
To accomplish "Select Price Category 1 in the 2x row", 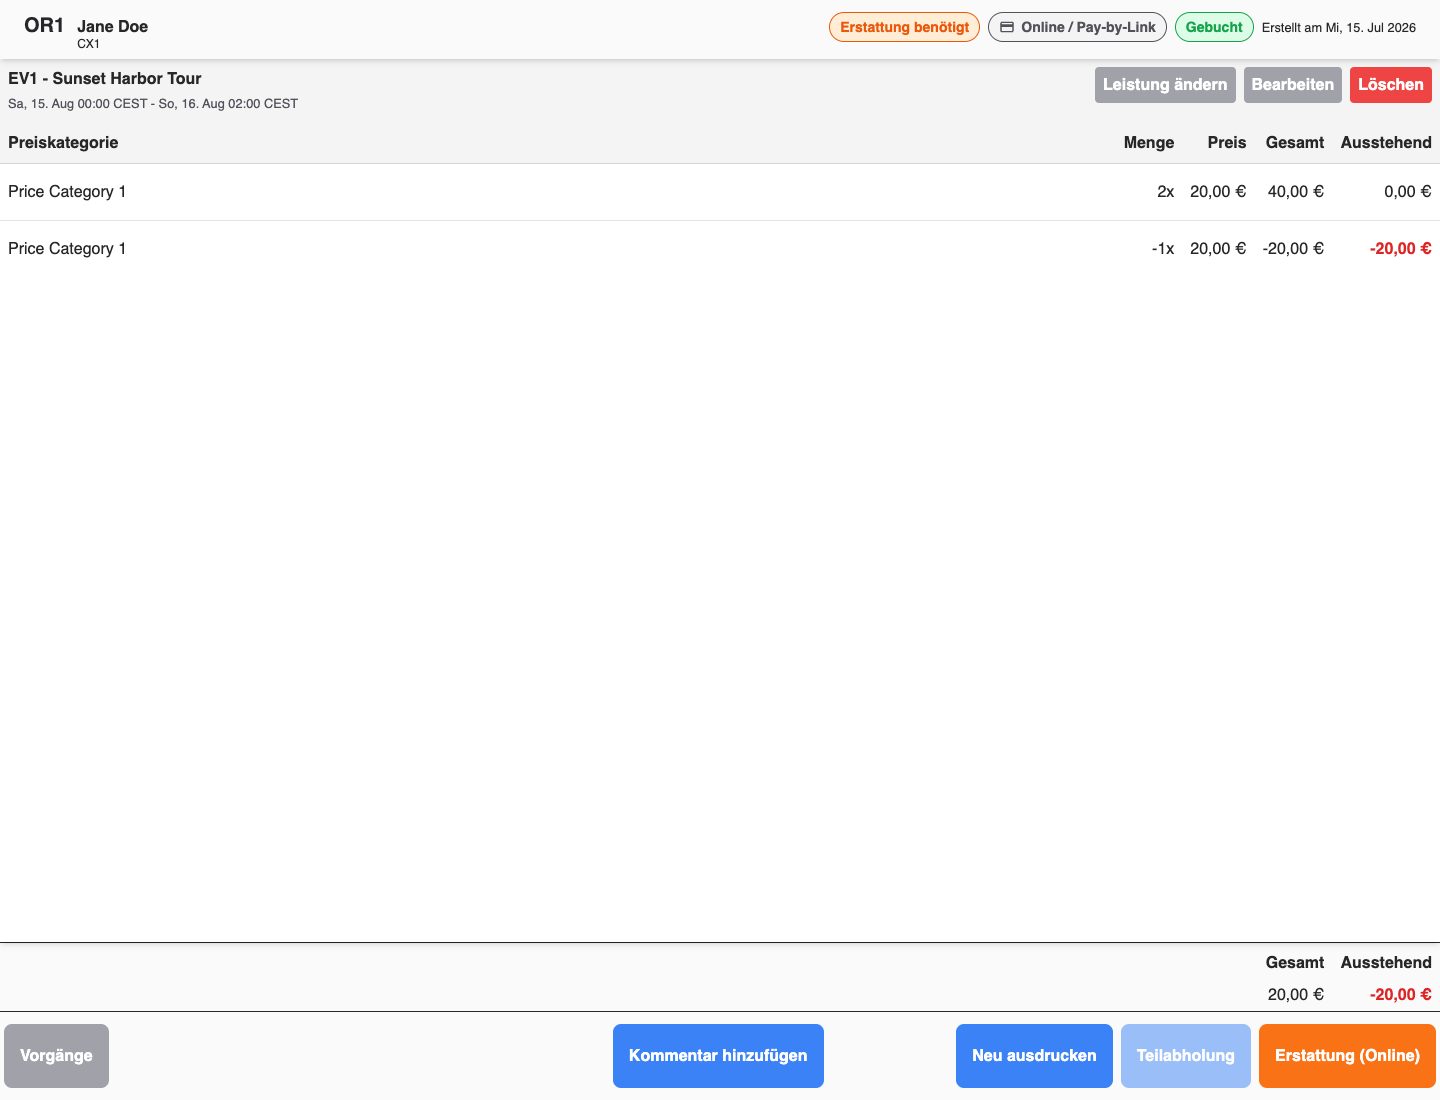I will click(67, 192).
